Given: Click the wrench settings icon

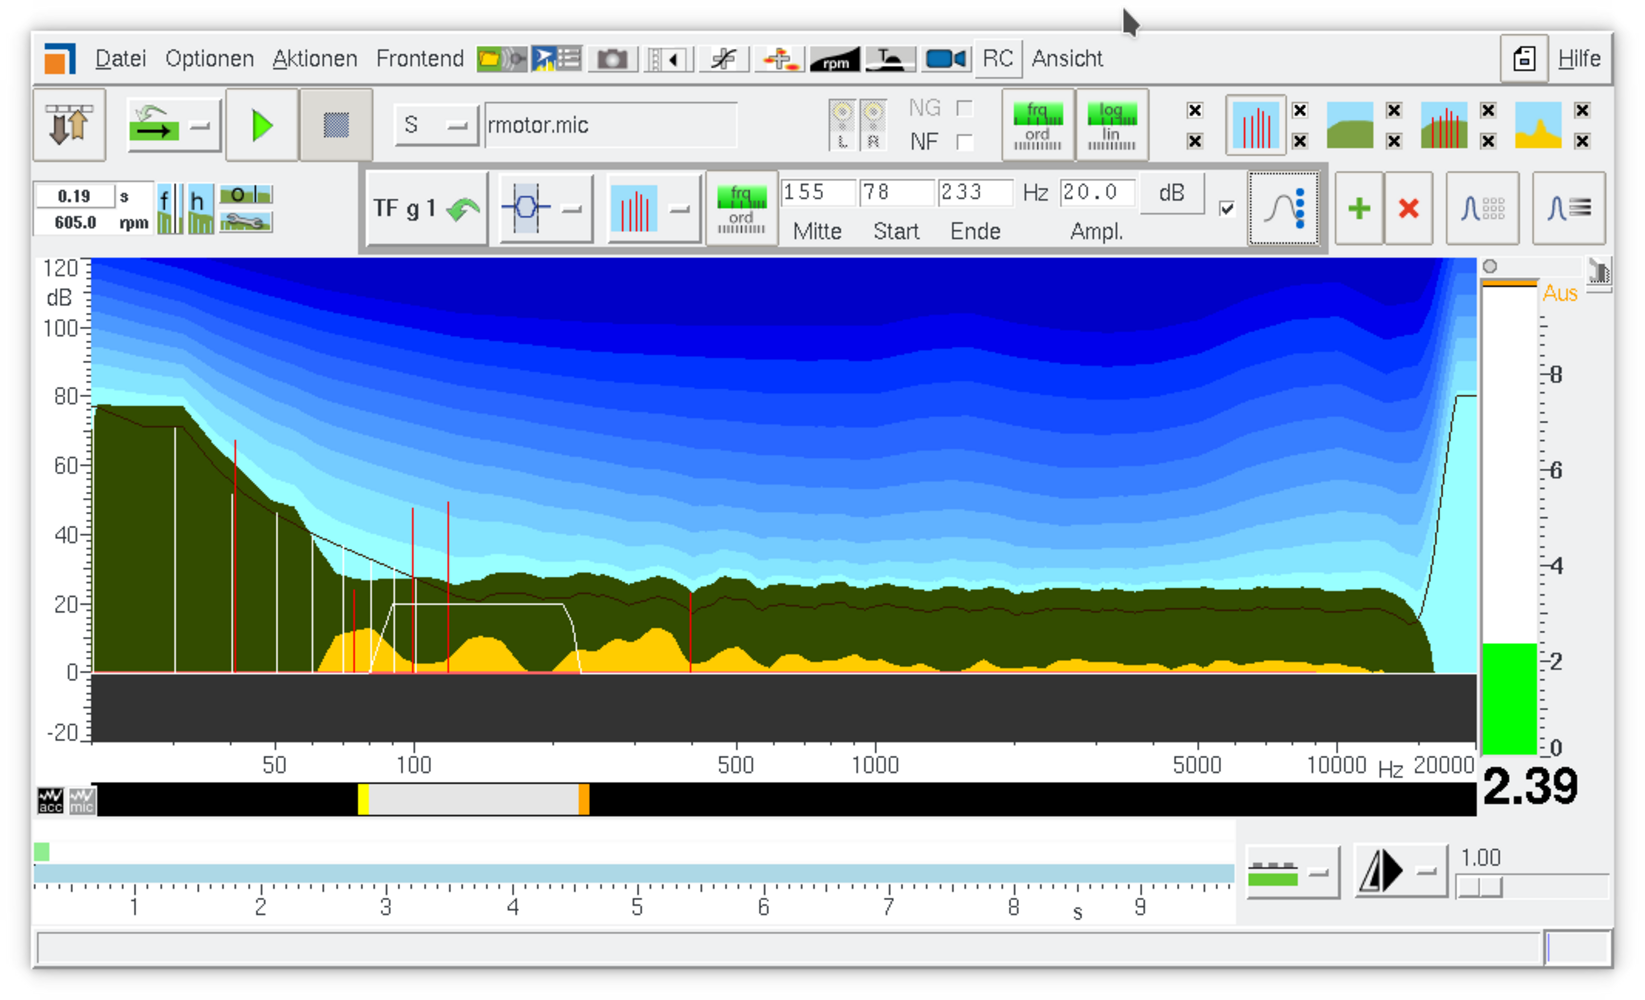Looking at the screenshot, I should tap(246, 223).
